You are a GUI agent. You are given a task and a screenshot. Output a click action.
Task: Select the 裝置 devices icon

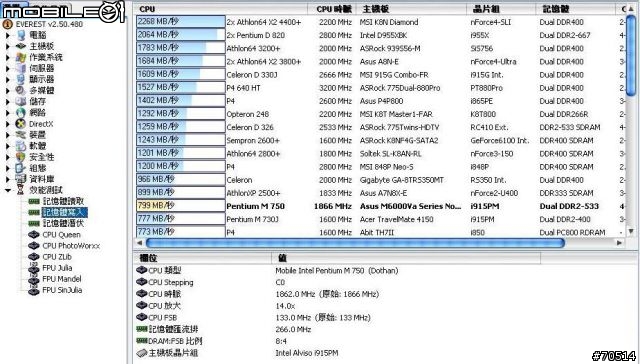tap(21, 135)
